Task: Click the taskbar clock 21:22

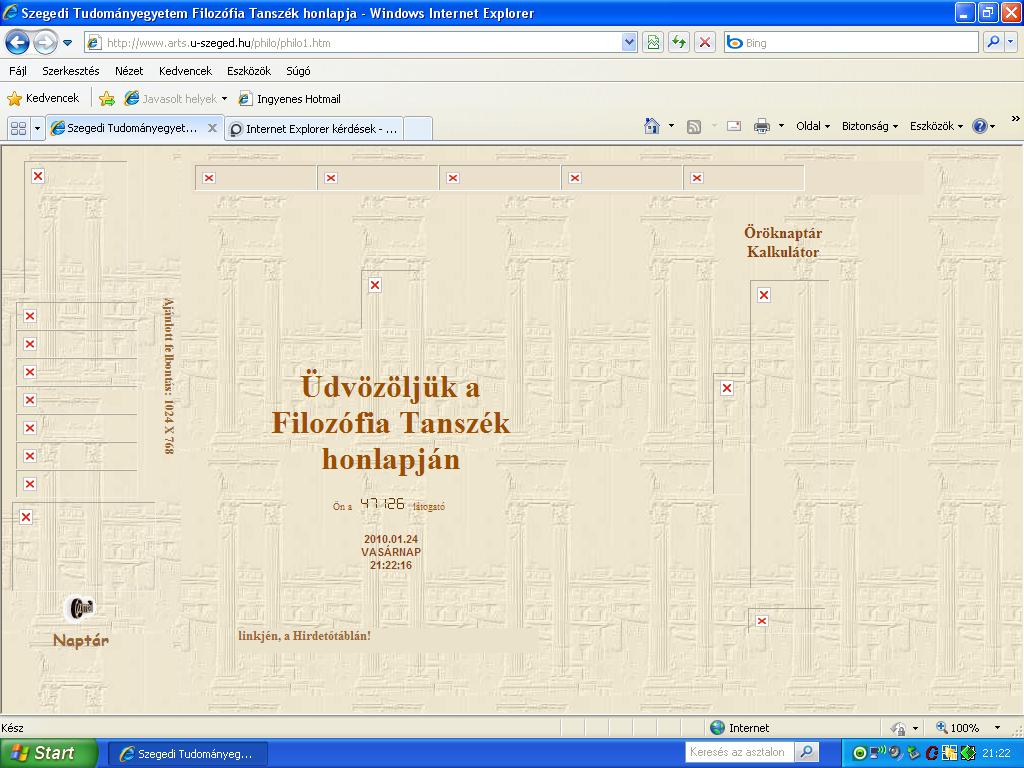Action: [997, 754]
